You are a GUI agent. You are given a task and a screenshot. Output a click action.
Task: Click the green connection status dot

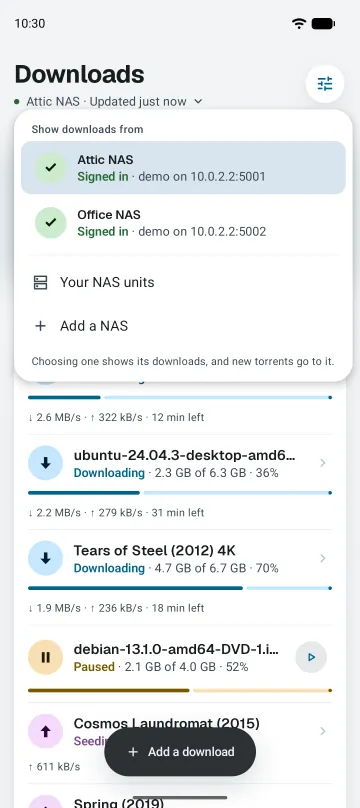[x=17, y=102]
